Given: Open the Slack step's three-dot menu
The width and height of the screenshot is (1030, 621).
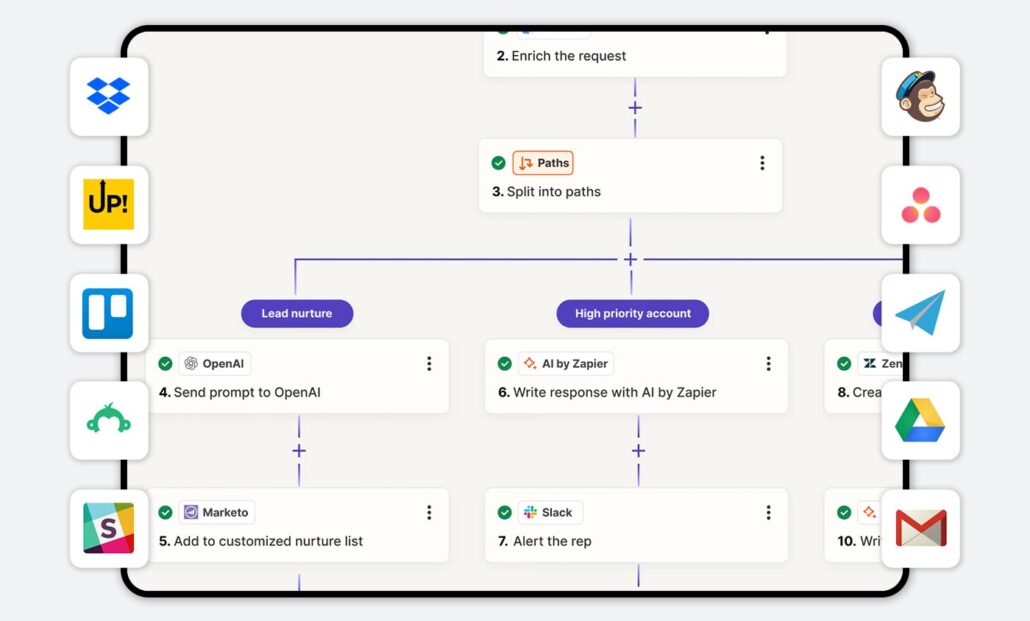Looking at the screenshot, I should pos(768,513).
